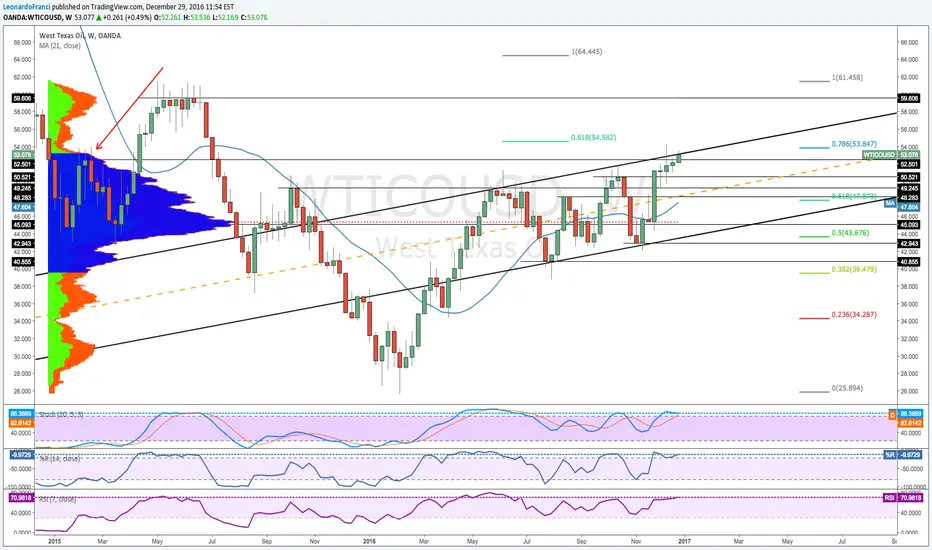Select the 0.618(54.582) Fibonacci label

click(593, 137)
